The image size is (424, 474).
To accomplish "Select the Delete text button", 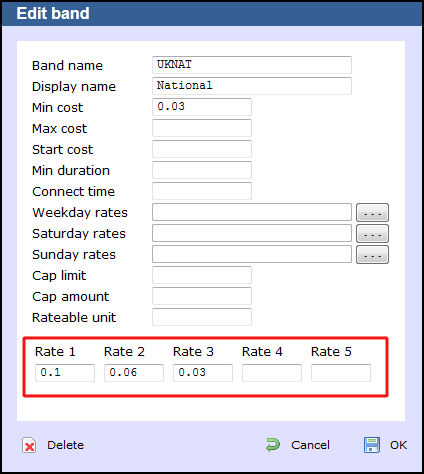I will click(66, 445).
